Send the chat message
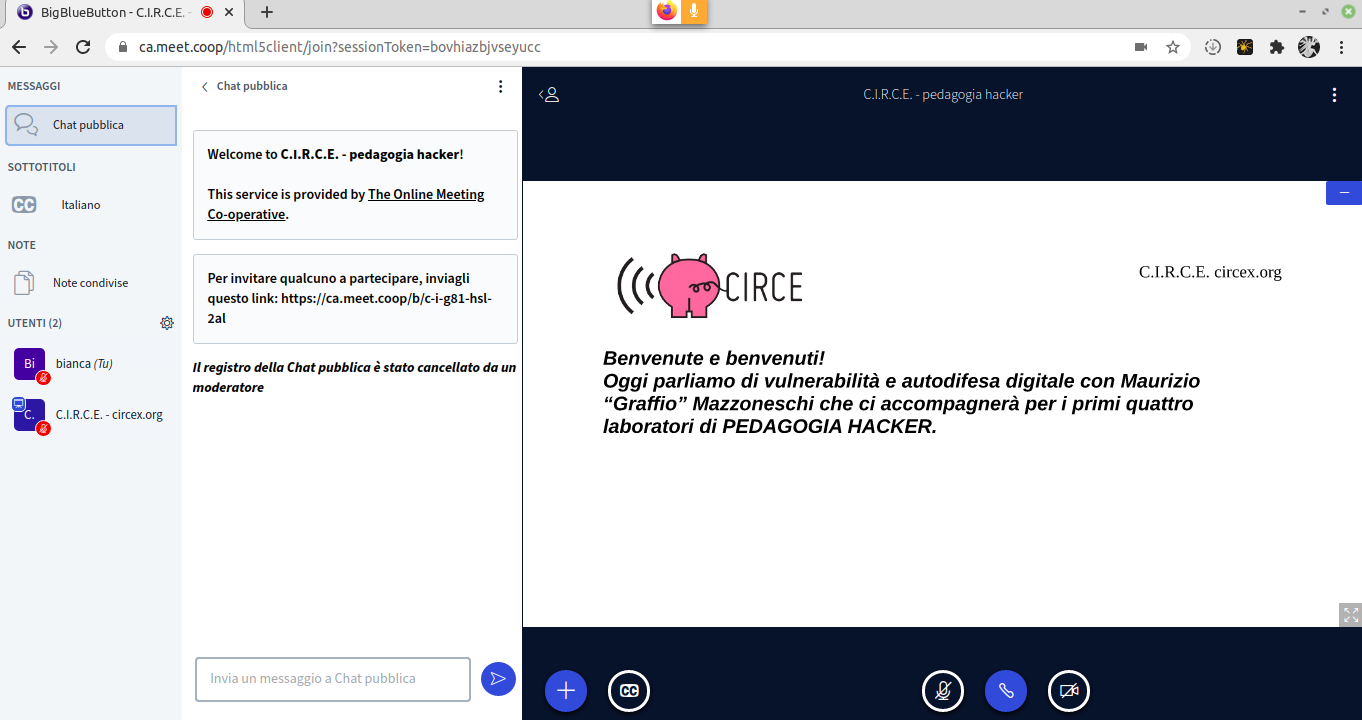The width and height of the screenshot is (1362, 720). [x=498, y=679]
